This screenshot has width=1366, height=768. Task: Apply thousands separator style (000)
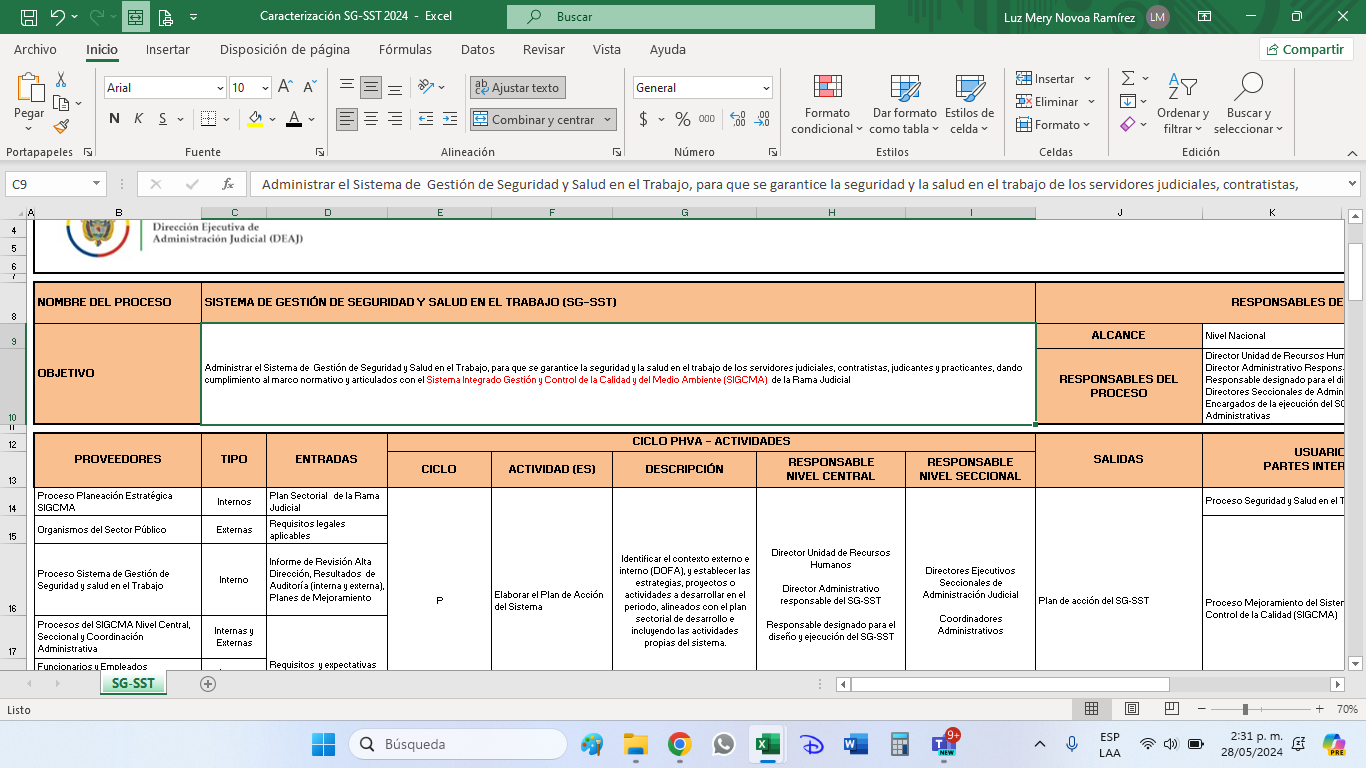click(707, 119)
